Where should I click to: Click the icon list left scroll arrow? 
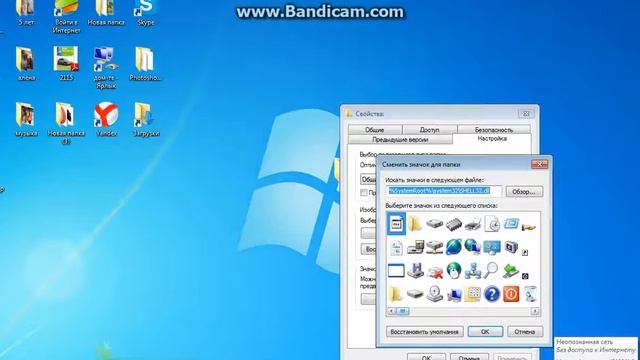pos(391,311)
